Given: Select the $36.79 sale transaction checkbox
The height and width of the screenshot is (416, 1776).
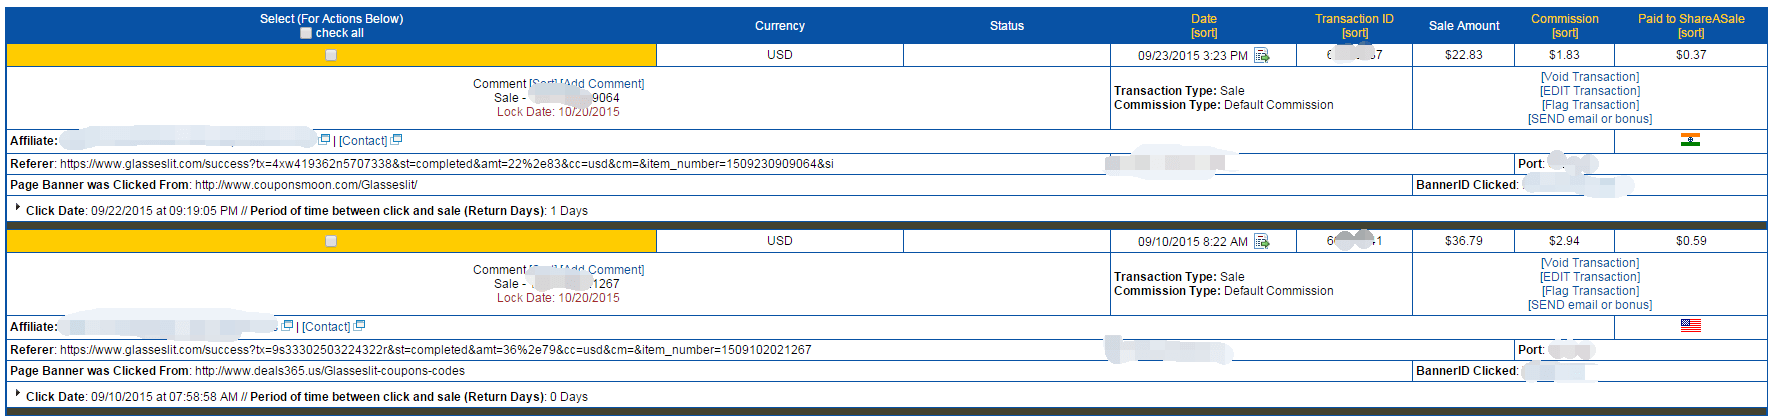Looking at the screenshot, I should pyautogui.click(x=331, y=242).
